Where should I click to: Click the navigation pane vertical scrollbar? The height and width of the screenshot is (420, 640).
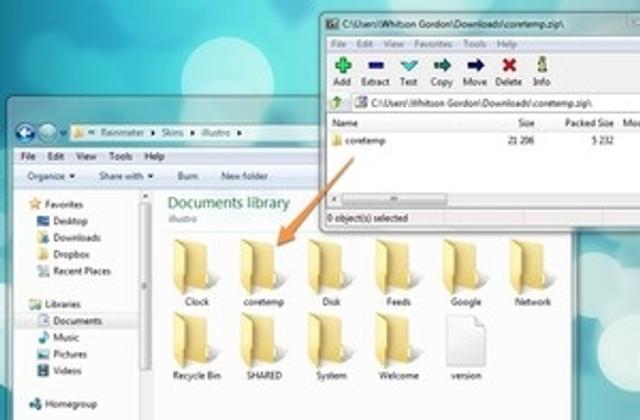145,286
